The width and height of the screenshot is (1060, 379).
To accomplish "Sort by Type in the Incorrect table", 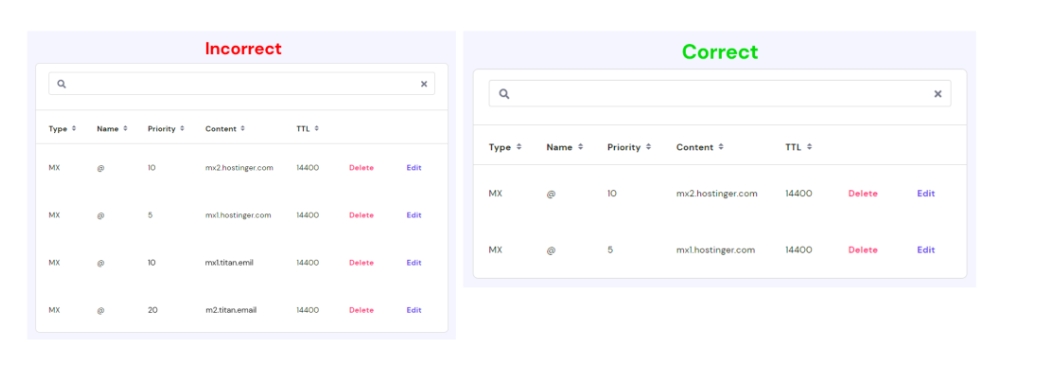I will [x=62, y=128].
